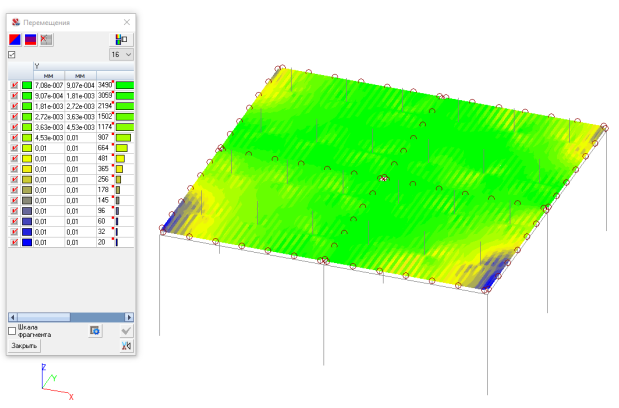
Task: Click the 3490 count cell
Action: (105, 85)
